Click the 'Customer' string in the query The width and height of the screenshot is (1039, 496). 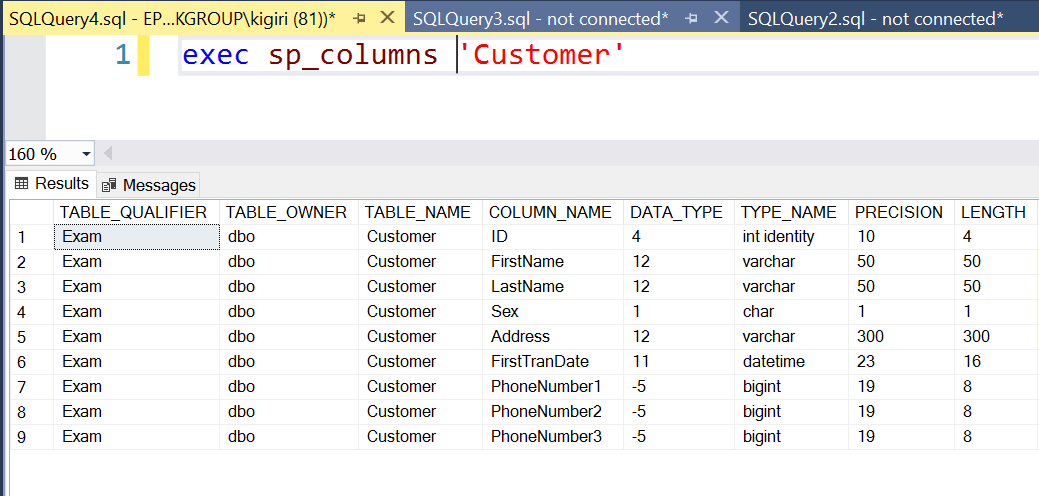click(x=541, y=54)
